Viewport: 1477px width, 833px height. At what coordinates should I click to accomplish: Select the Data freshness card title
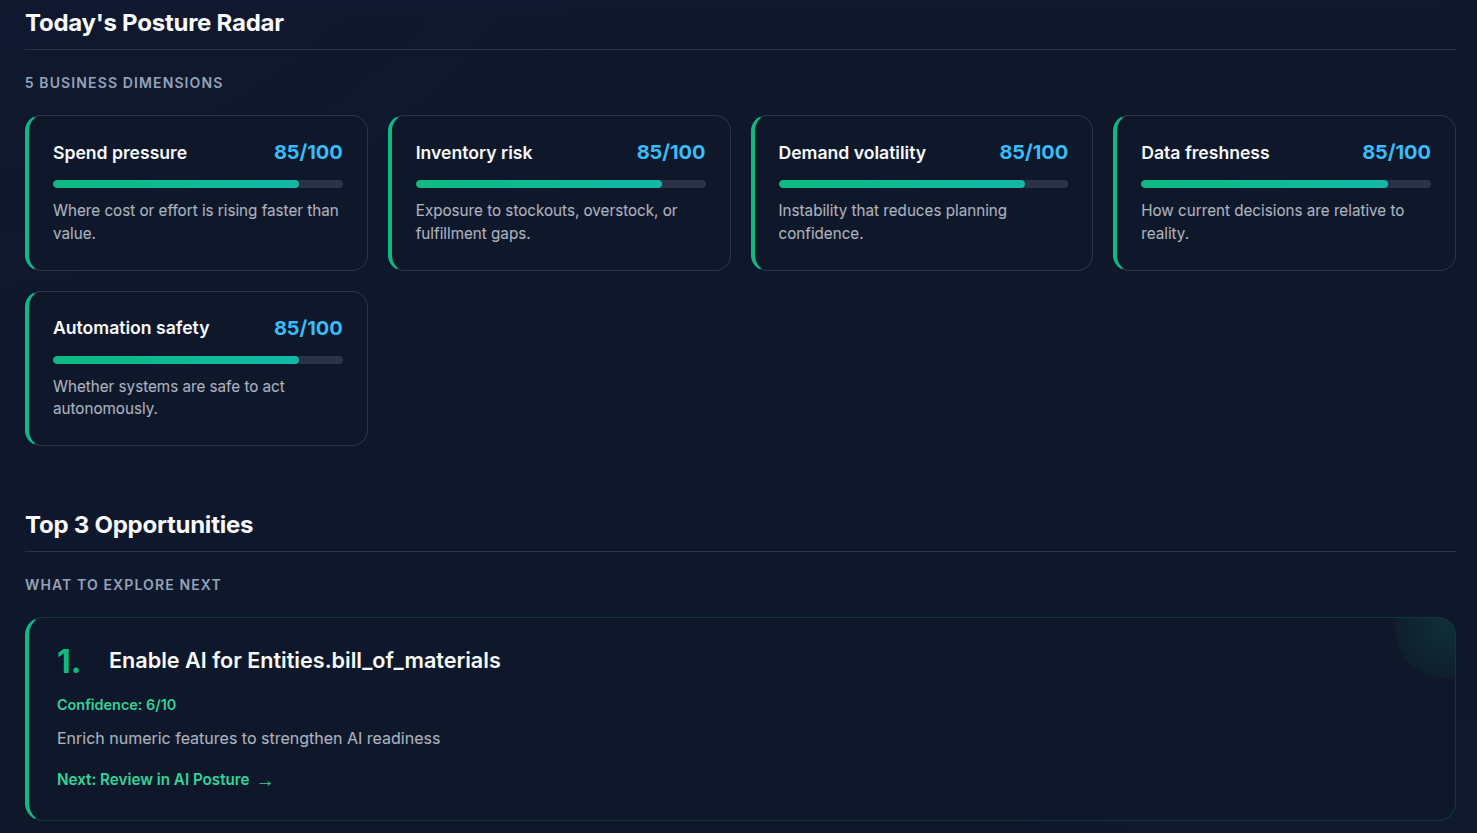pyautogui.click(x=1205, y=153)
